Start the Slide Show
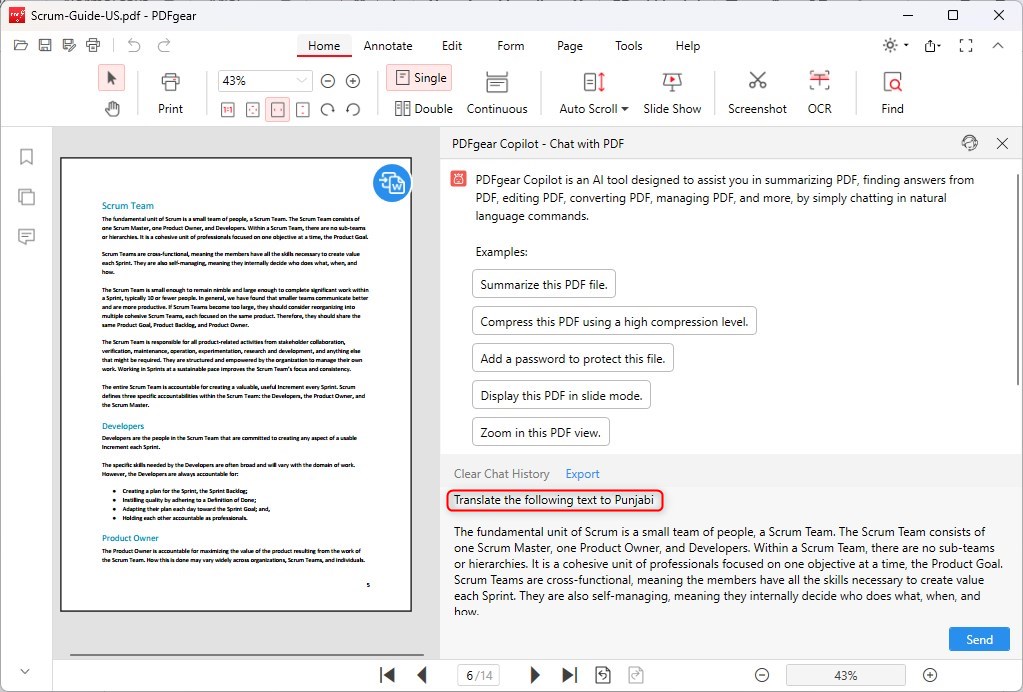Image resolution: width=1023 pixels, height=692 pixels. pos(672,93)
